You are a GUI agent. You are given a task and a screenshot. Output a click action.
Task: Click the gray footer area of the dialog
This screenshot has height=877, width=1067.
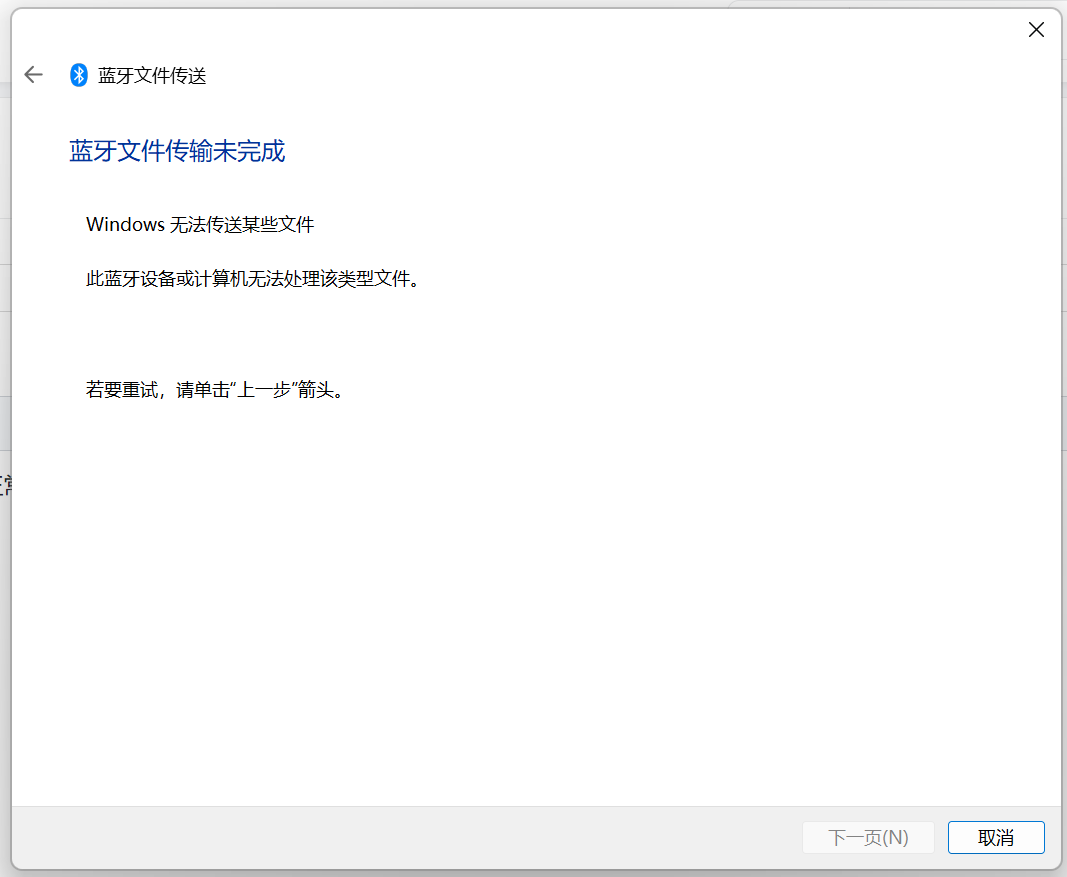pyautogui.click(x=400, y=837)
